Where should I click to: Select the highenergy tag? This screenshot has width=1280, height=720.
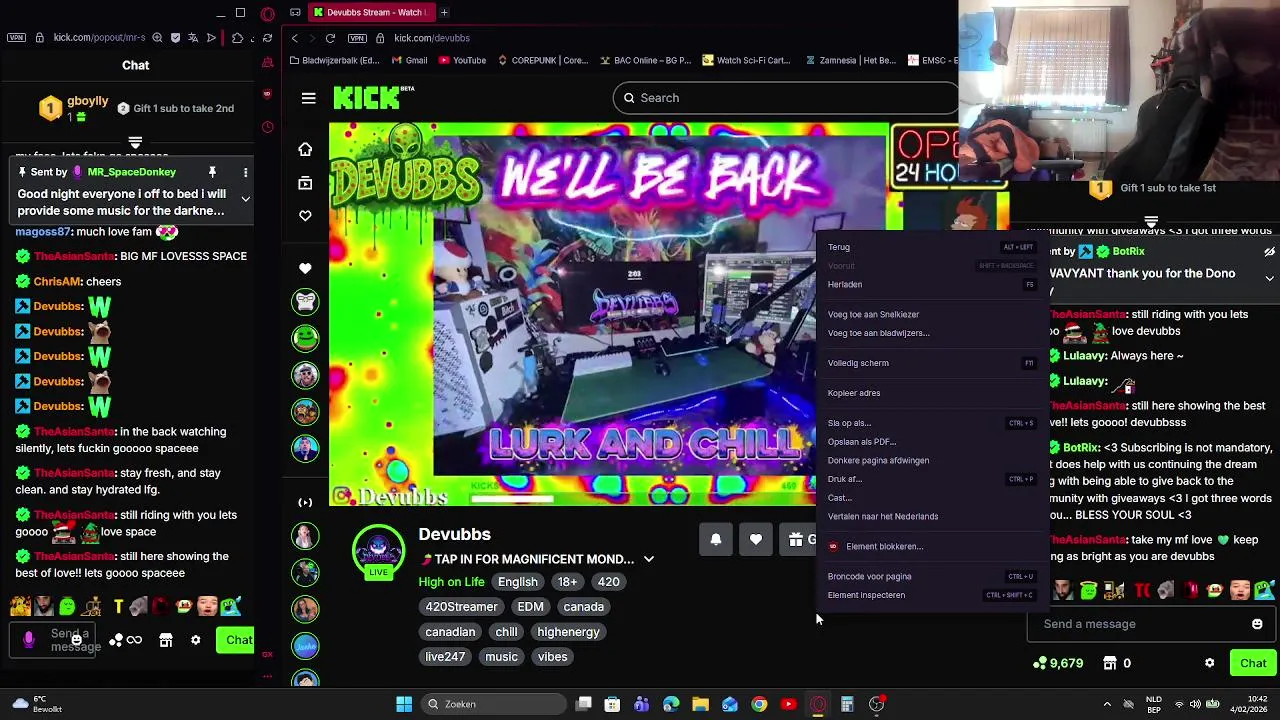[568, 632]
